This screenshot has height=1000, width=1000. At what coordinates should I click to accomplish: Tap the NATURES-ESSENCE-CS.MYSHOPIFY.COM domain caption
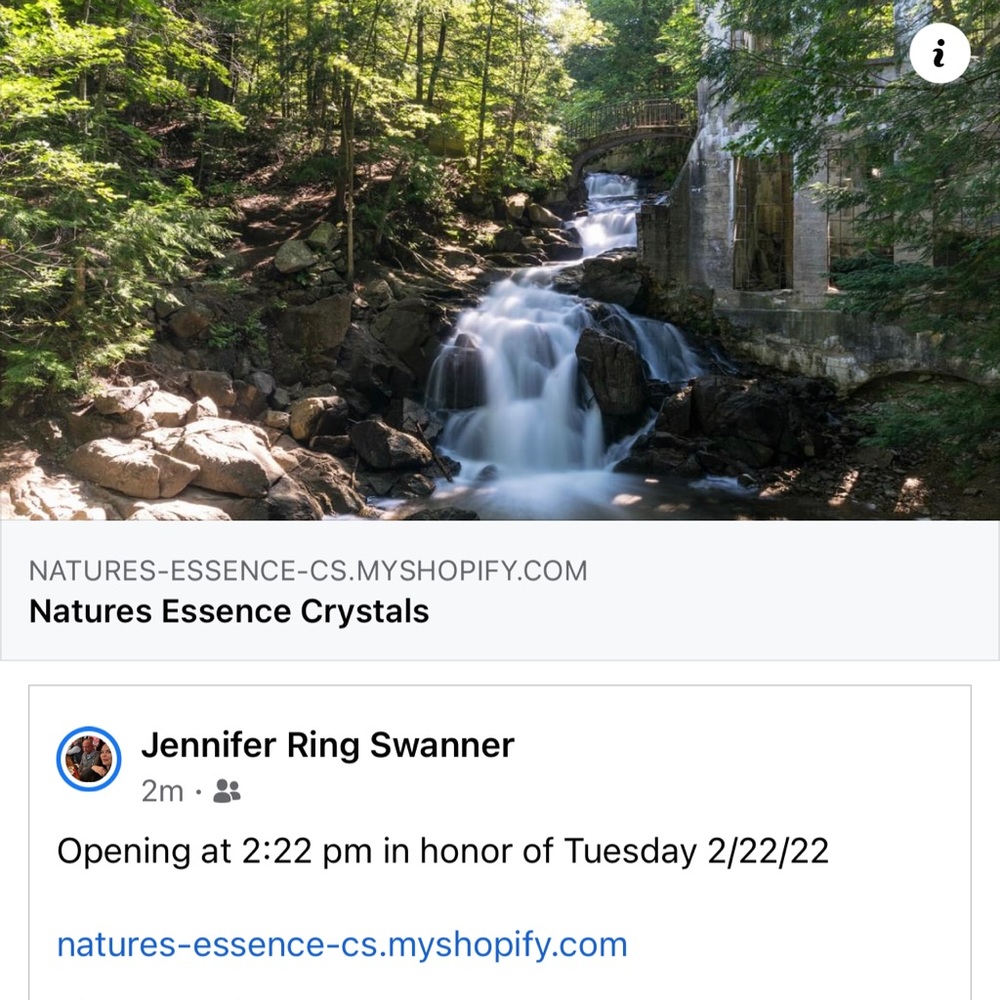point(308,572)
